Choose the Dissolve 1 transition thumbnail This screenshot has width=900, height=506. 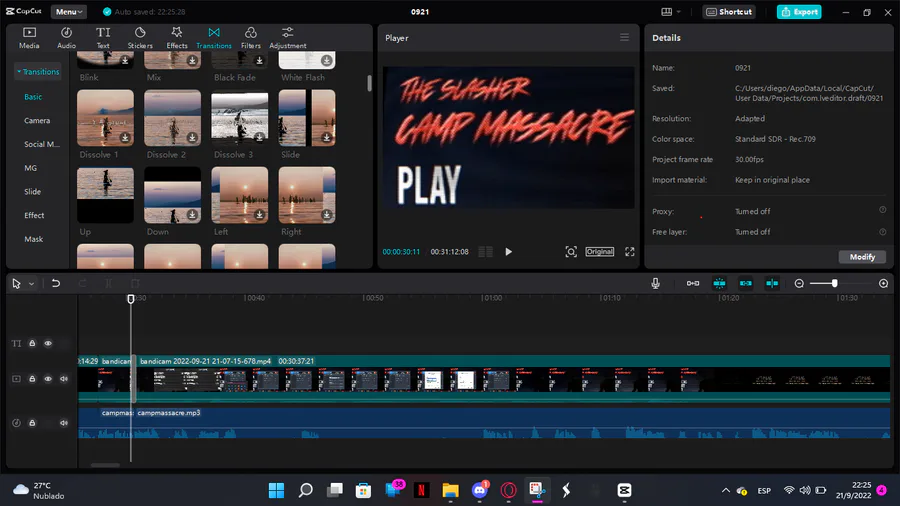click(x=105, y=118)
